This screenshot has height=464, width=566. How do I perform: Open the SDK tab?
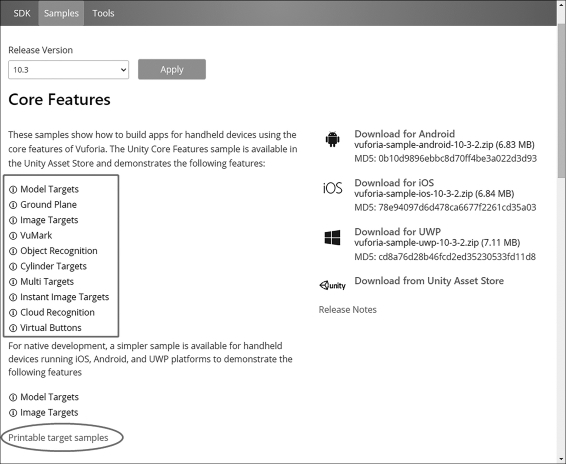pos(22,13)
